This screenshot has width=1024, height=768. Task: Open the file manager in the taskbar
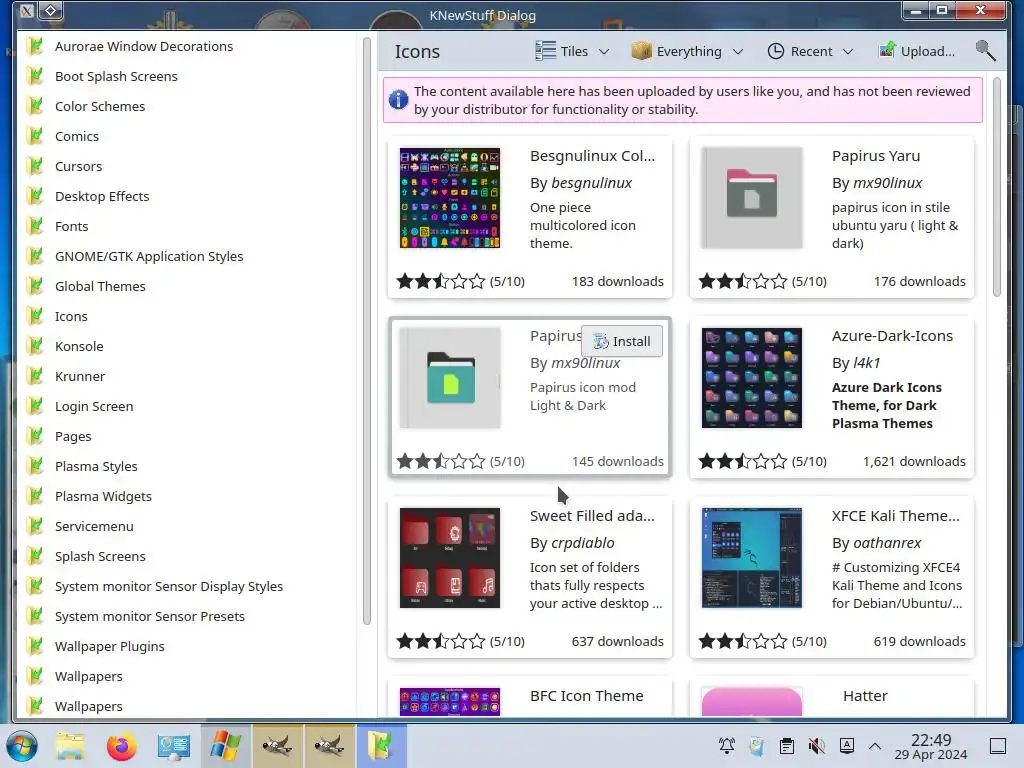click(70, 746)
